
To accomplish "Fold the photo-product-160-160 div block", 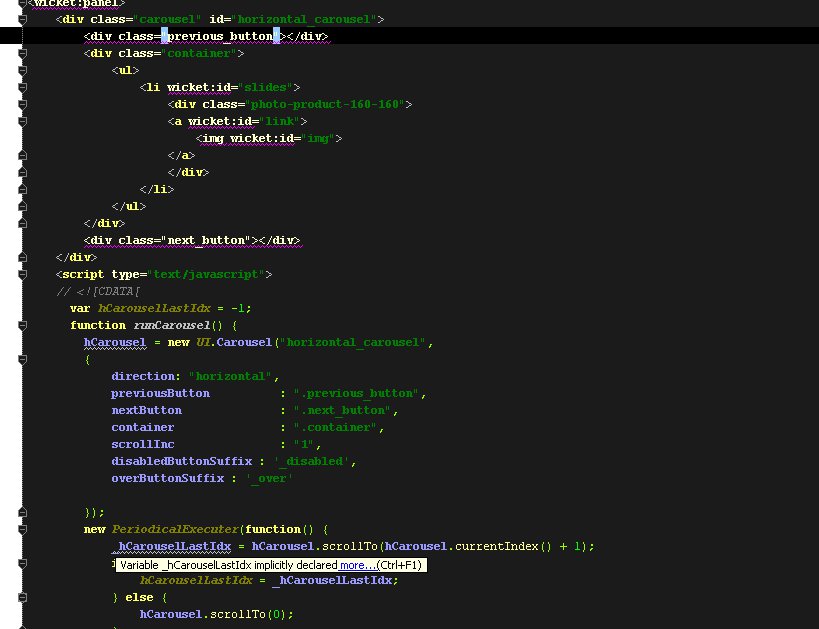I will [x=20, y=104].
